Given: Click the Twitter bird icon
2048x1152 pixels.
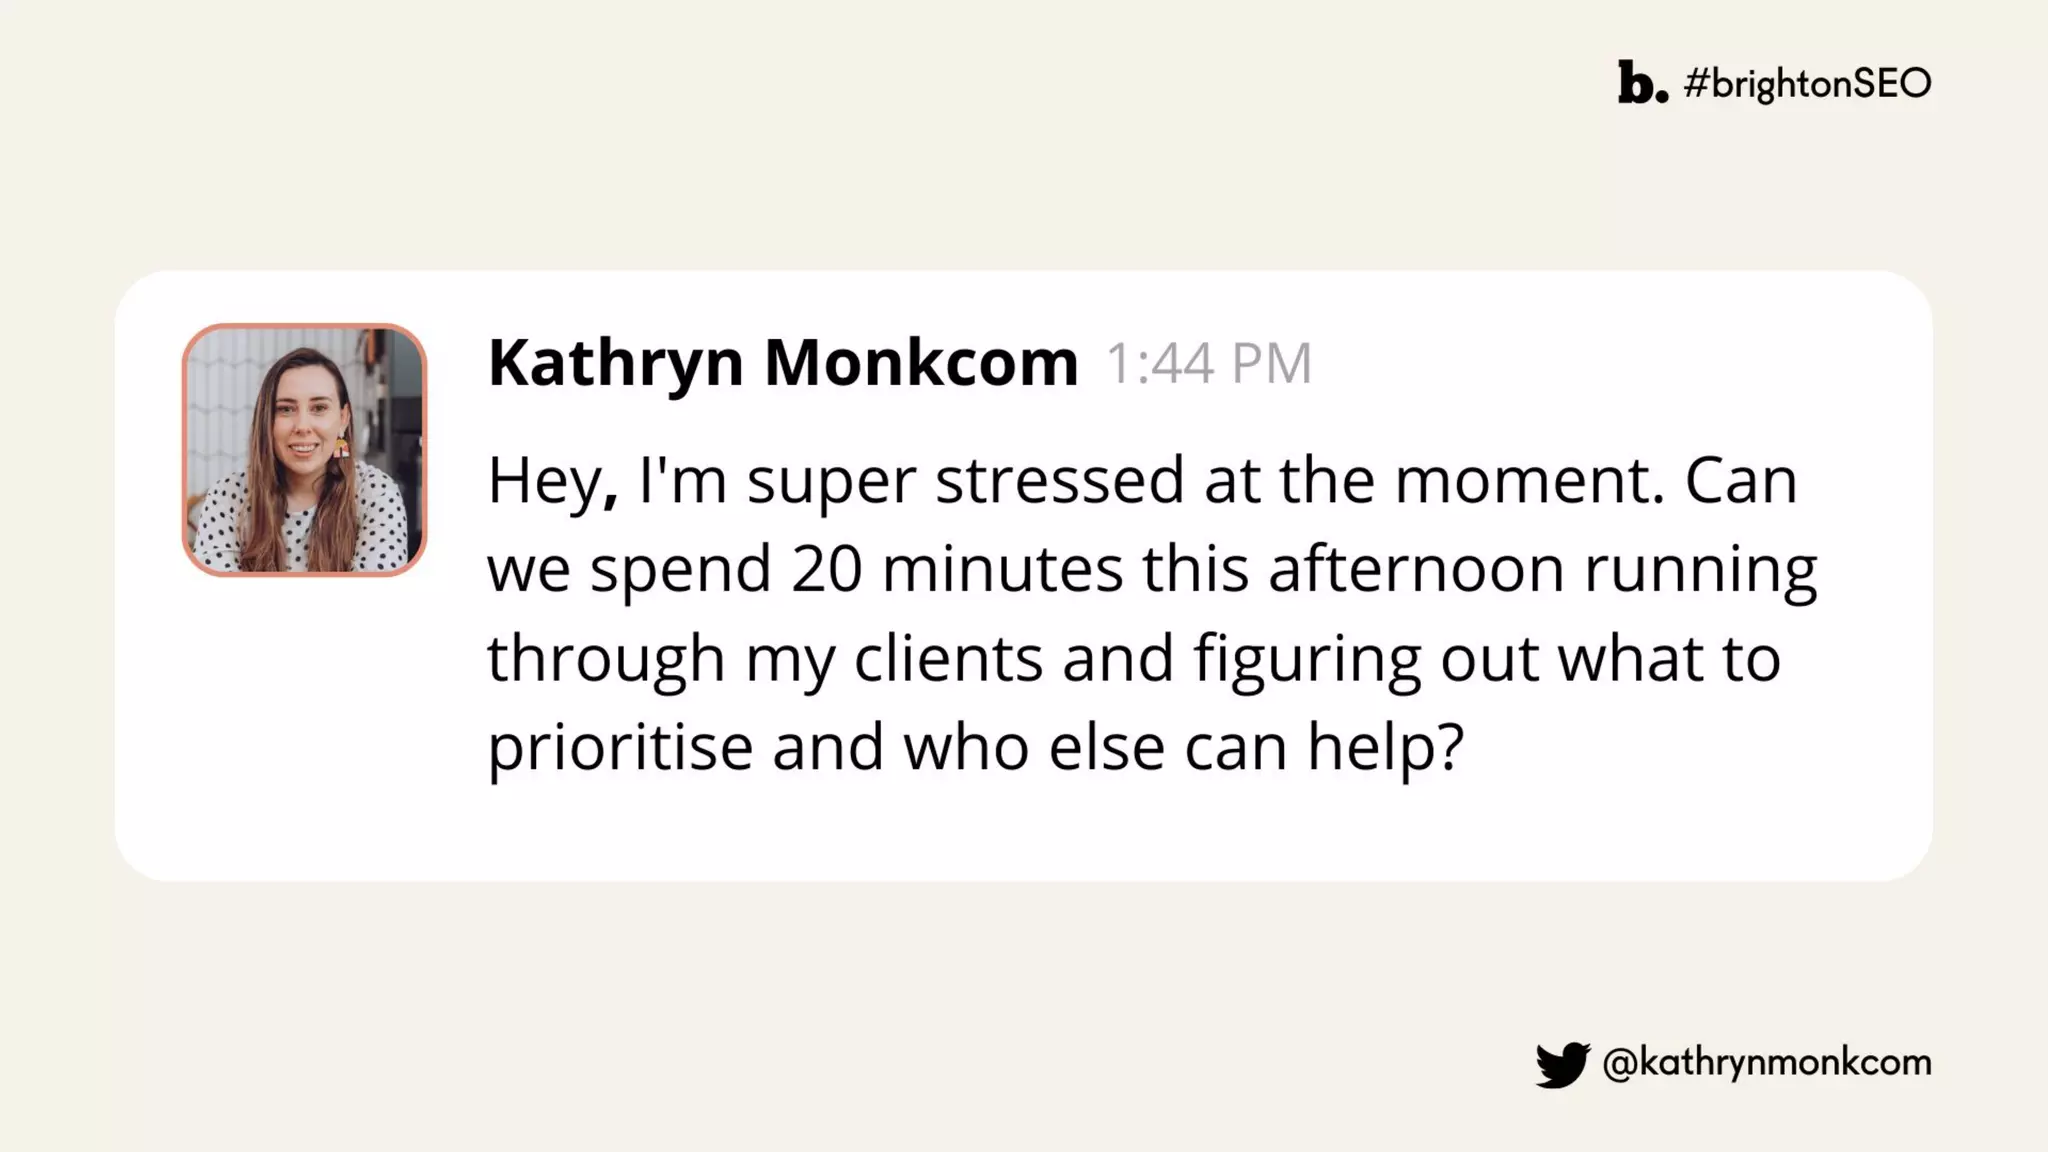Looking at the screenshot, I should (x=1562, y=1064).
